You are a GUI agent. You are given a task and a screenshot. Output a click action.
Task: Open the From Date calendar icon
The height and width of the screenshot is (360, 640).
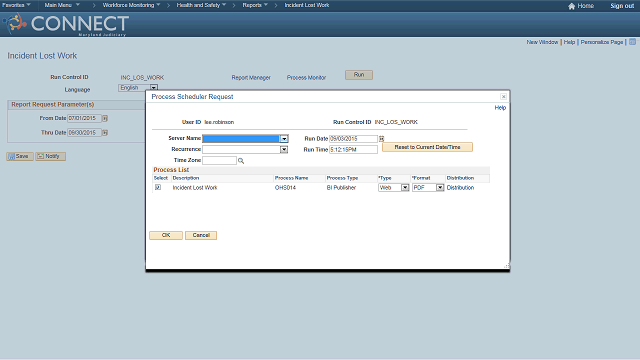pos(105,118)
